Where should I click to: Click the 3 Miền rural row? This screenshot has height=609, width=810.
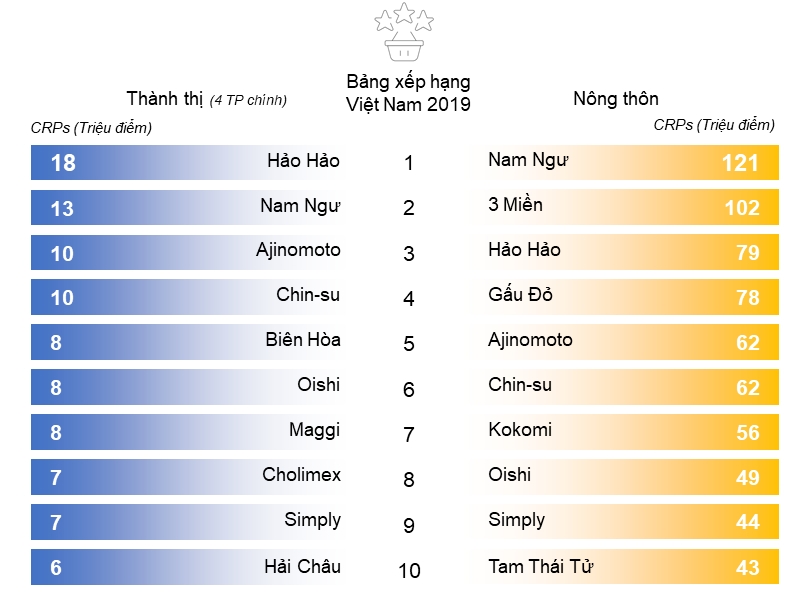point(631,207)
